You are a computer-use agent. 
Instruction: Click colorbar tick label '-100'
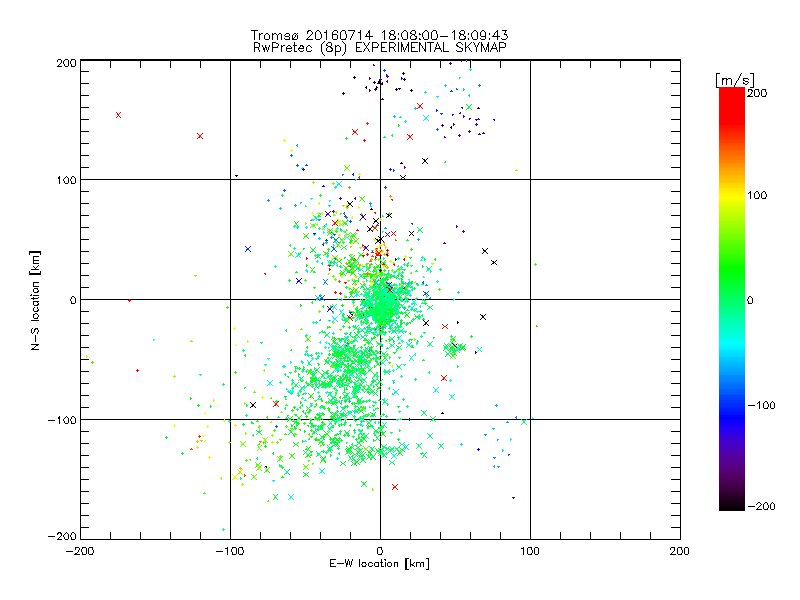pos(761,406)
